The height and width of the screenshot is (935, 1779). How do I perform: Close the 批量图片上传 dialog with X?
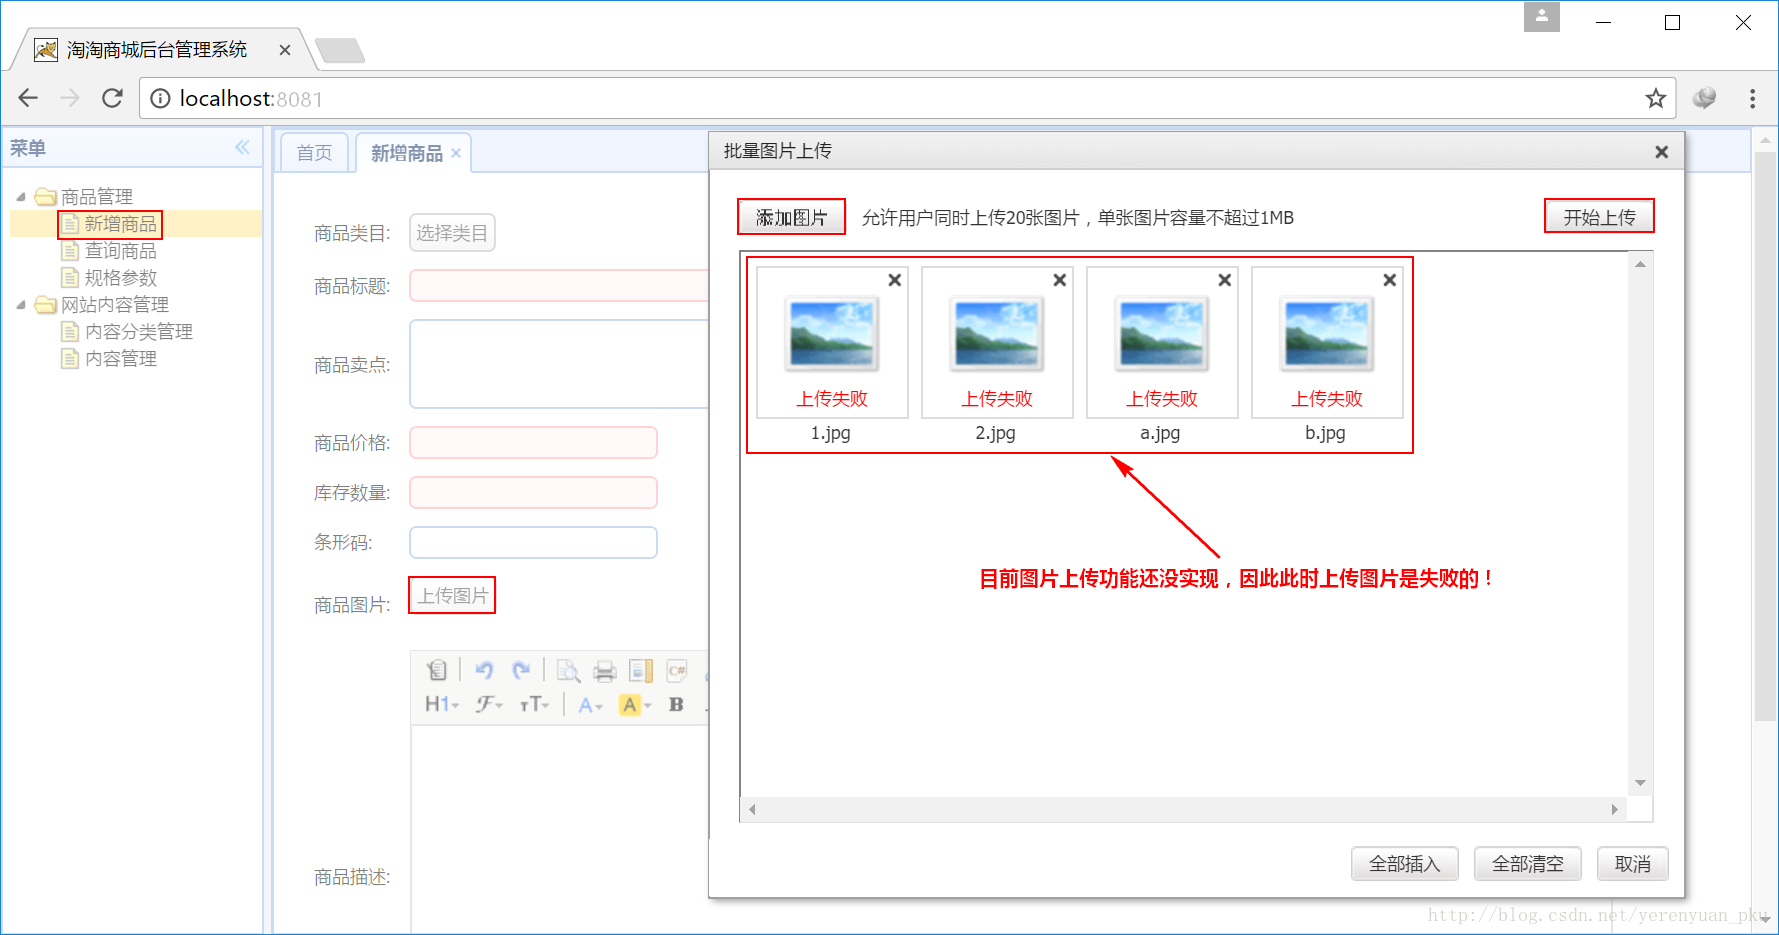pyautogui.click(x=1662, y=152)
